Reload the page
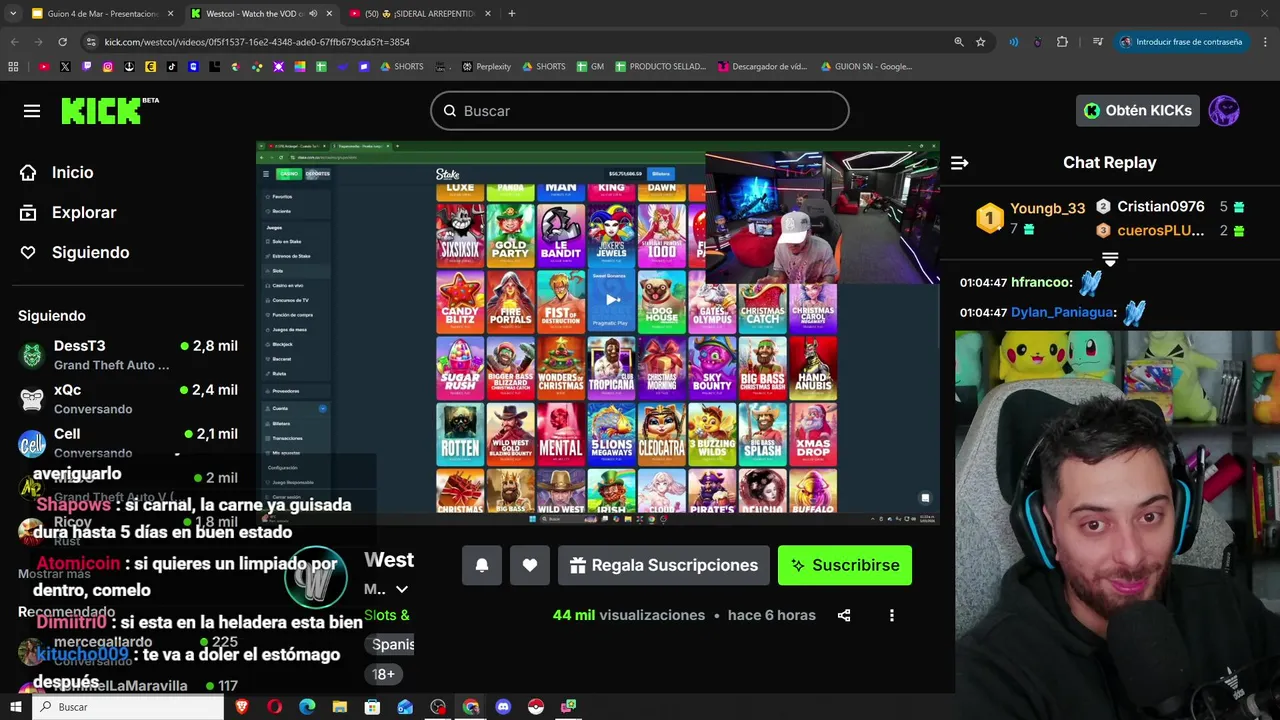This screenshot has height=720, width=1280. (x=62, y=42)
